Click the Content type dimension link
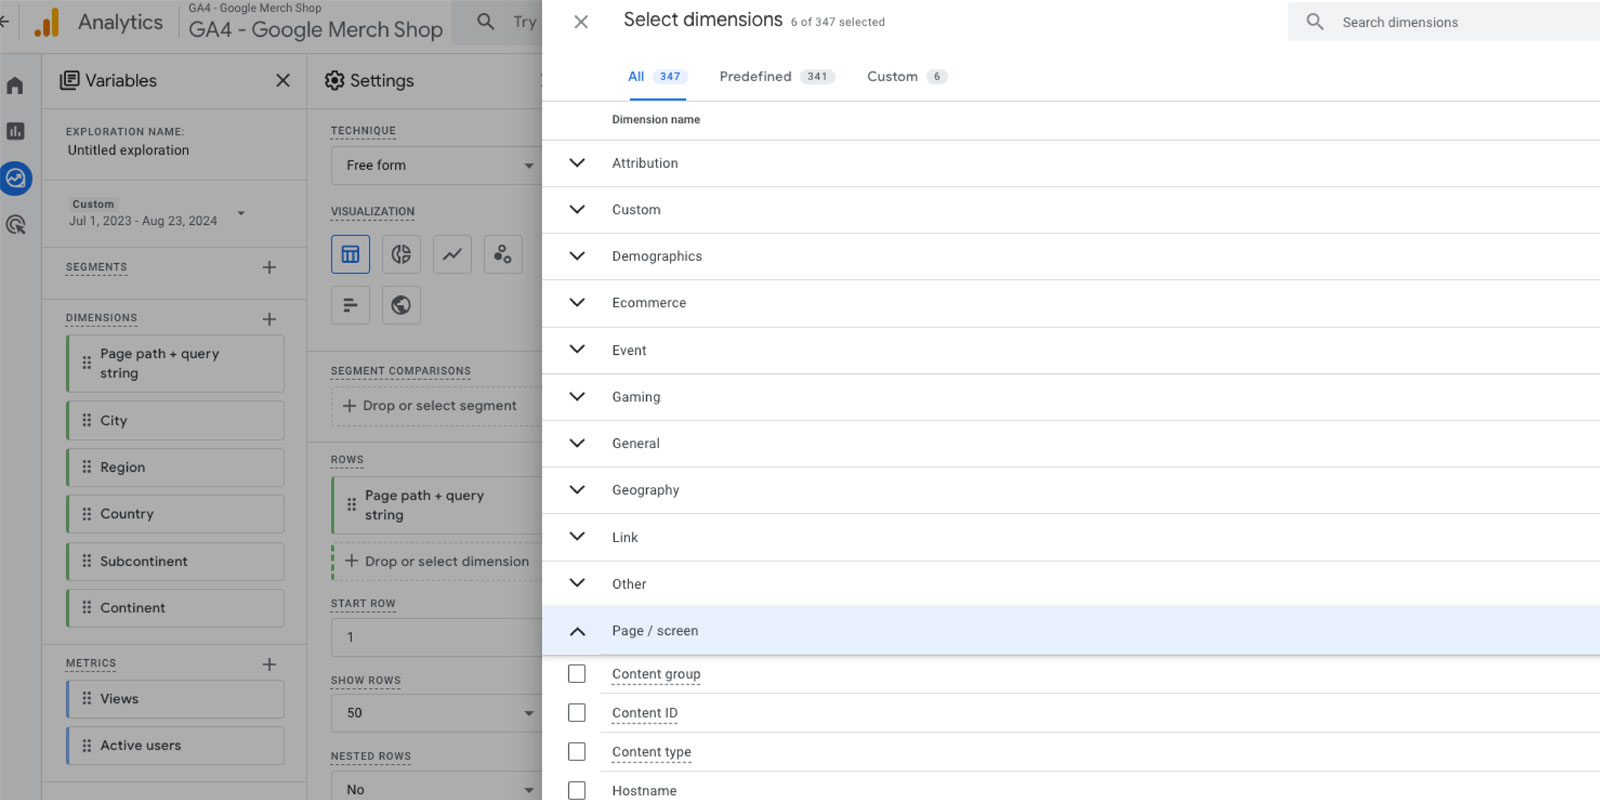The height and width of the screenshot is (800, 1600). [651, 752]
